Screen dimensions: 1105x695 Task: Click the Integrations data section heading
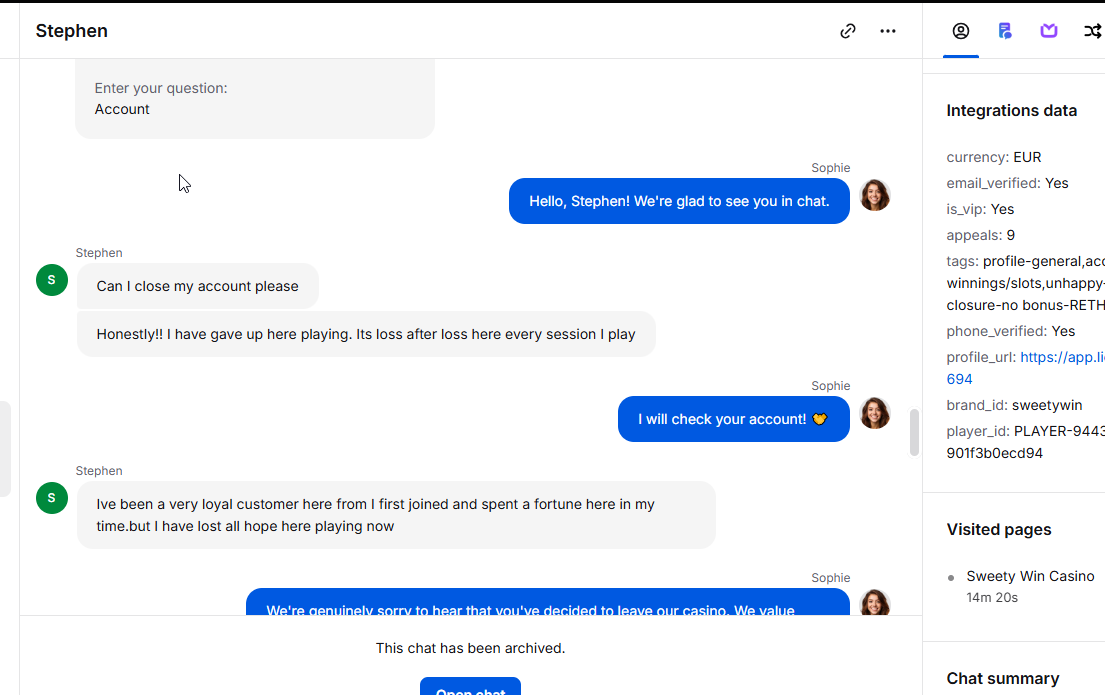(x=1011, y=111)
